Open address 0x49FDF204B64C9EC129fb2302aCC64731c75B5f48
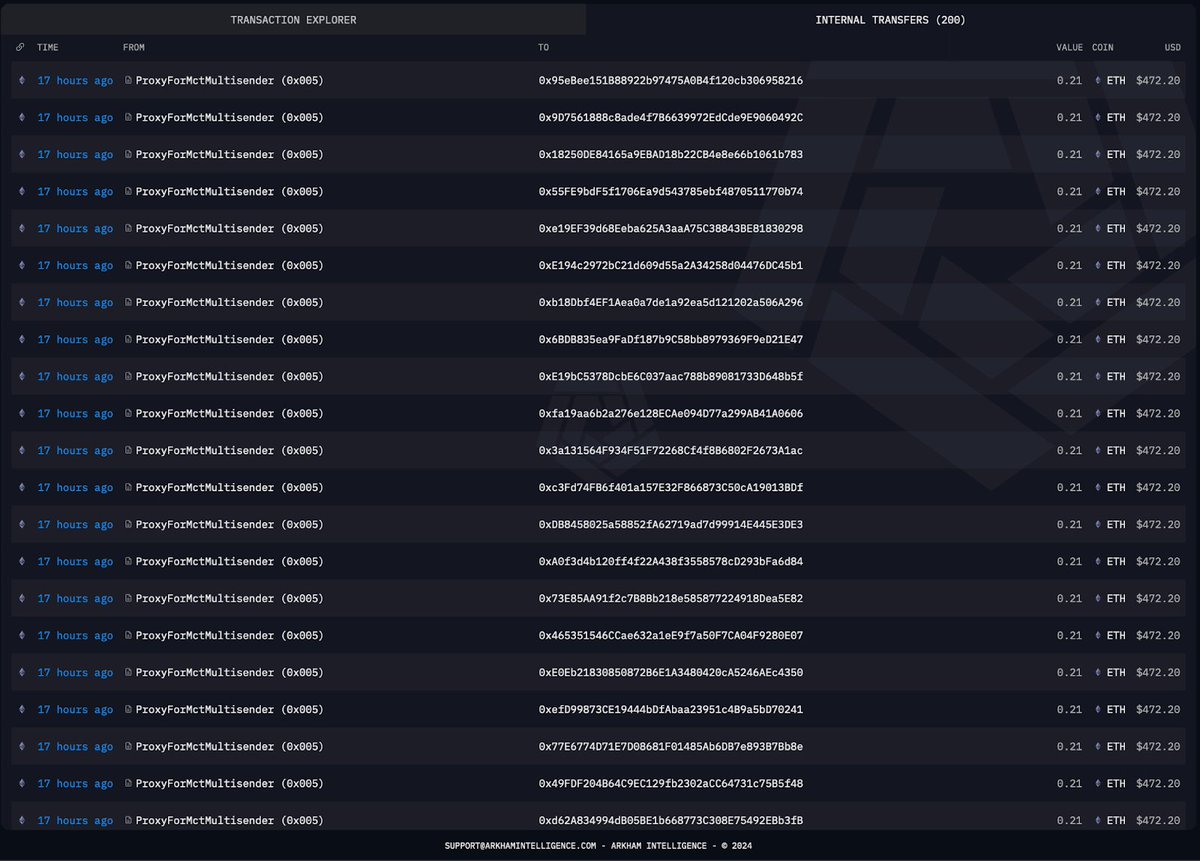This screenshot has width=1200, height=861. [x=670, y=784]
